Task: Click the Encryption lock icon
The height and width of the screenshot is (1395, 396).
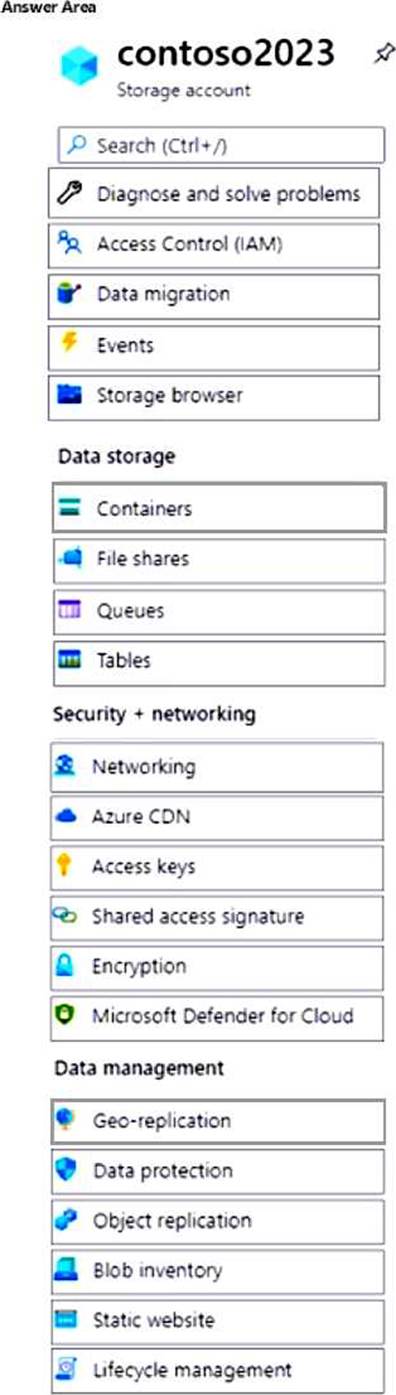Action: tap(64, 967)
